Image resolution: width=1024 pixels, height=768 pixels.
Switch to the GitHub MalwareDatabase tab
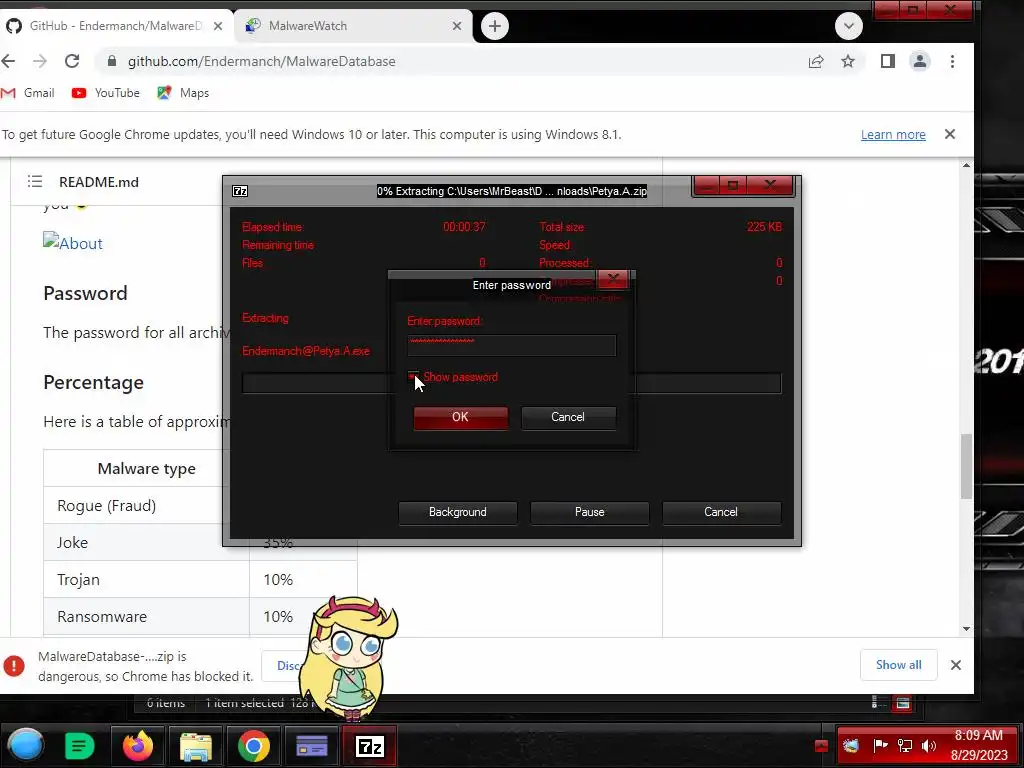point(116,25)
